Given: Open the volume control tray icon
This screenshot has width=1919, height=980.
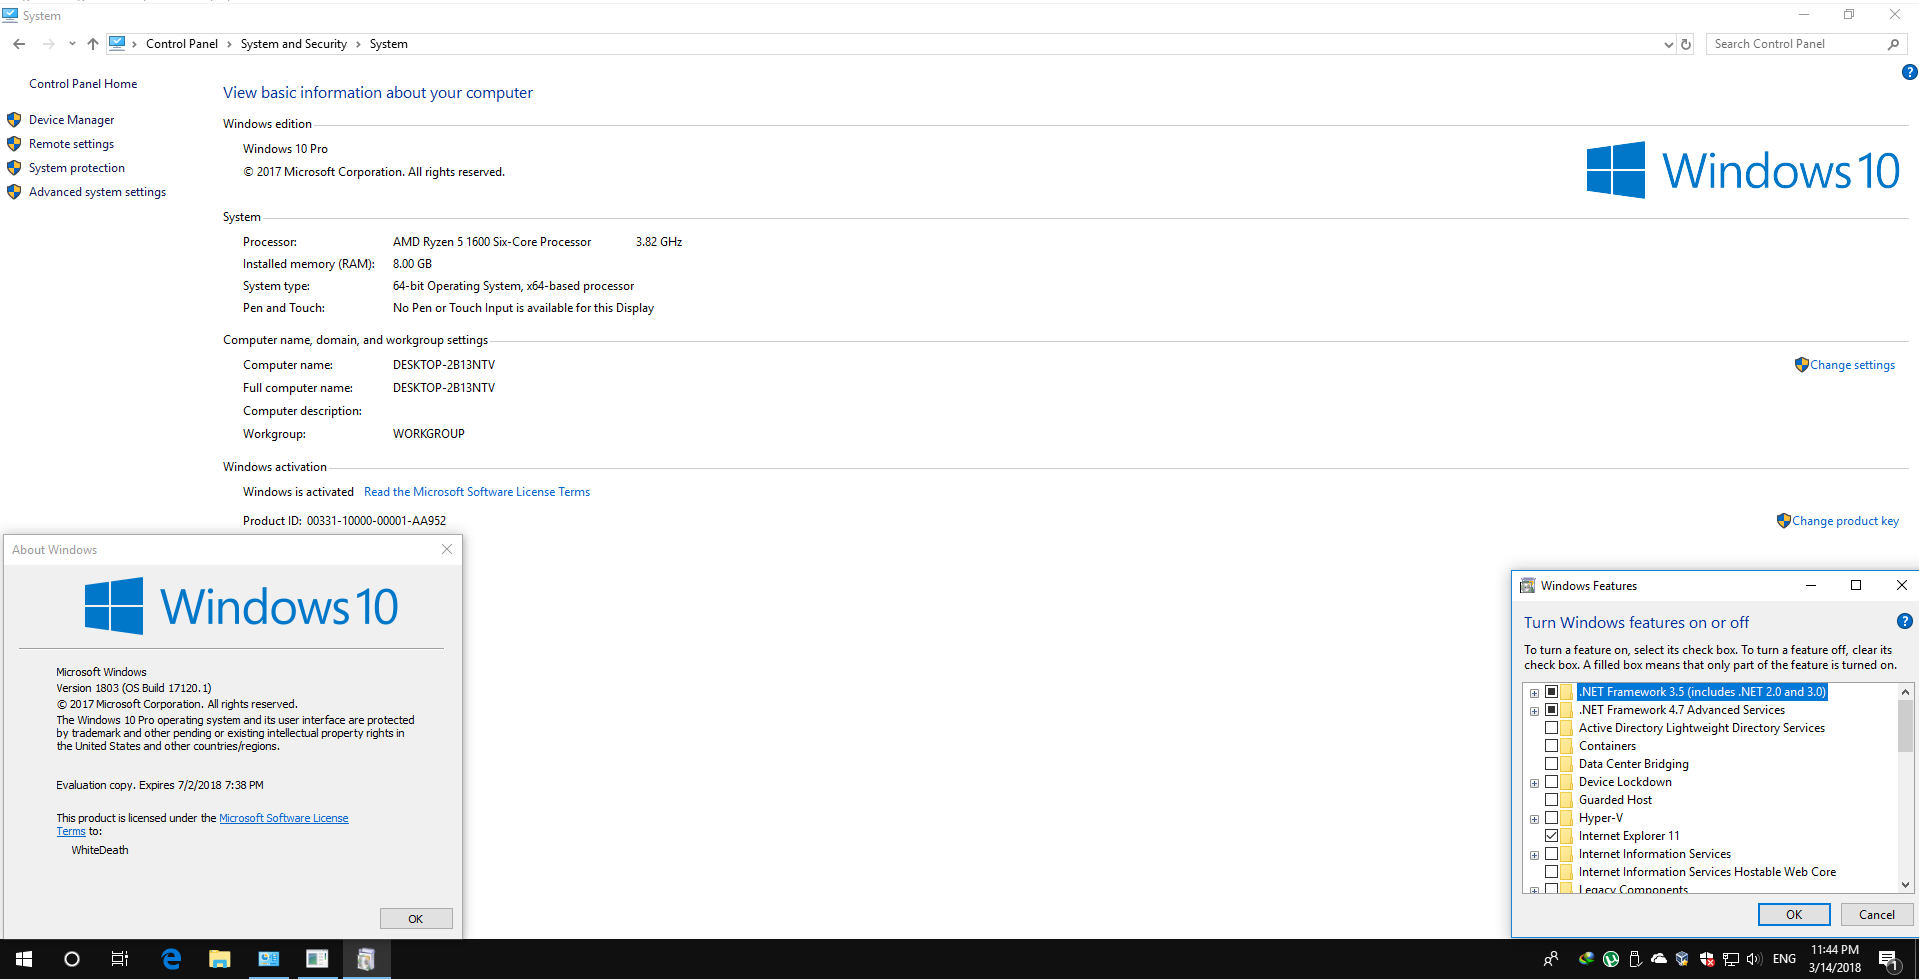Looking at the screenshot, I should 1754,959.
